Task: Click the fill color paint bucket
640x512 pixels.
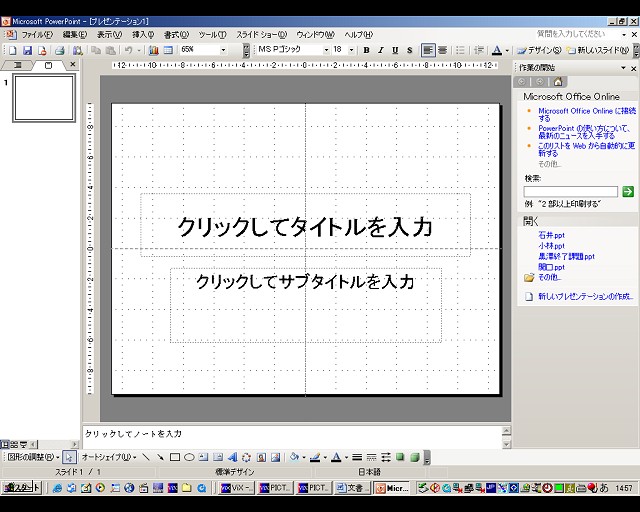Action: (x=294, y=457)
